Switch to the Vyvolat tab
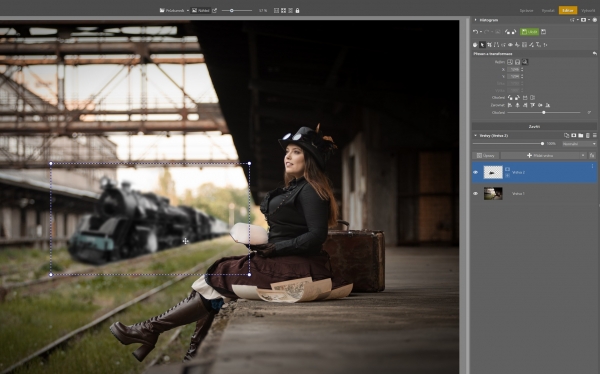The image size is (600, 374). pyautogui.click(x=548, y=11)
